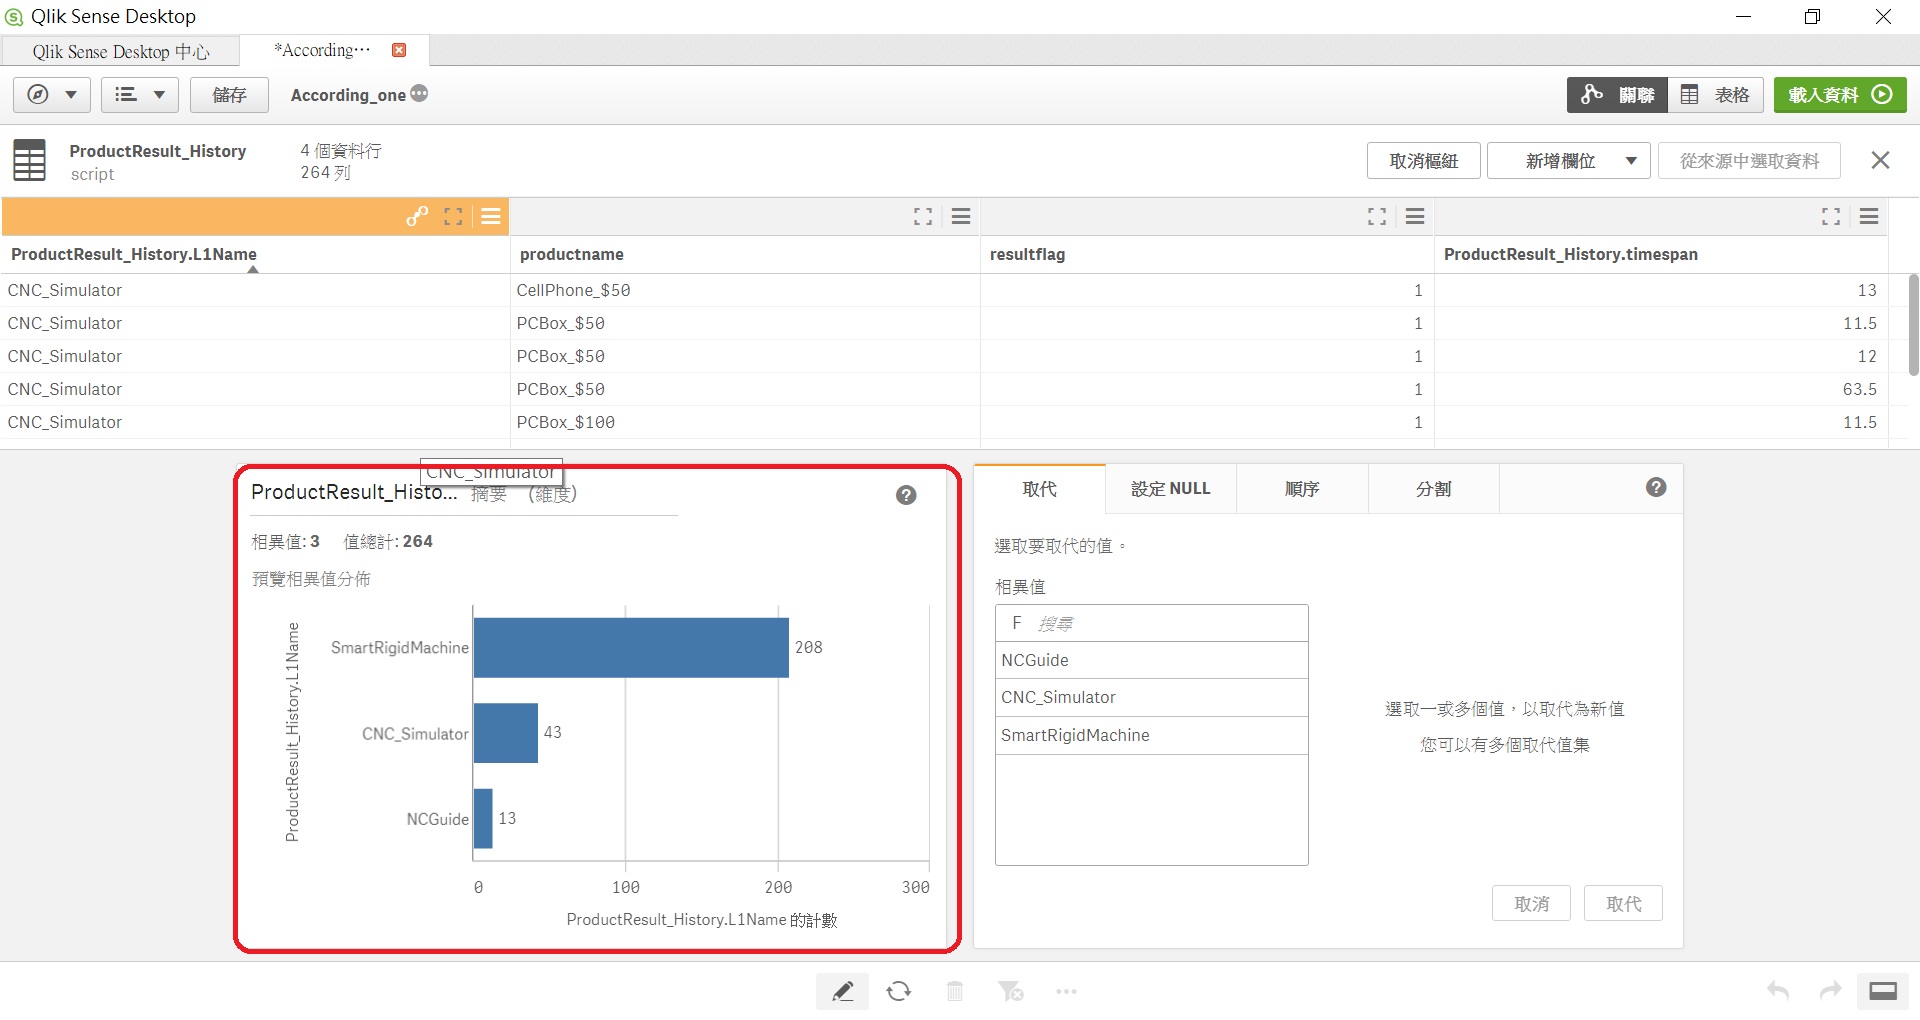This screenshot has height=1020, width=1920.
Task: Click the pencil edit icon in bottom toolbar
Action: (x=842, y=991)
